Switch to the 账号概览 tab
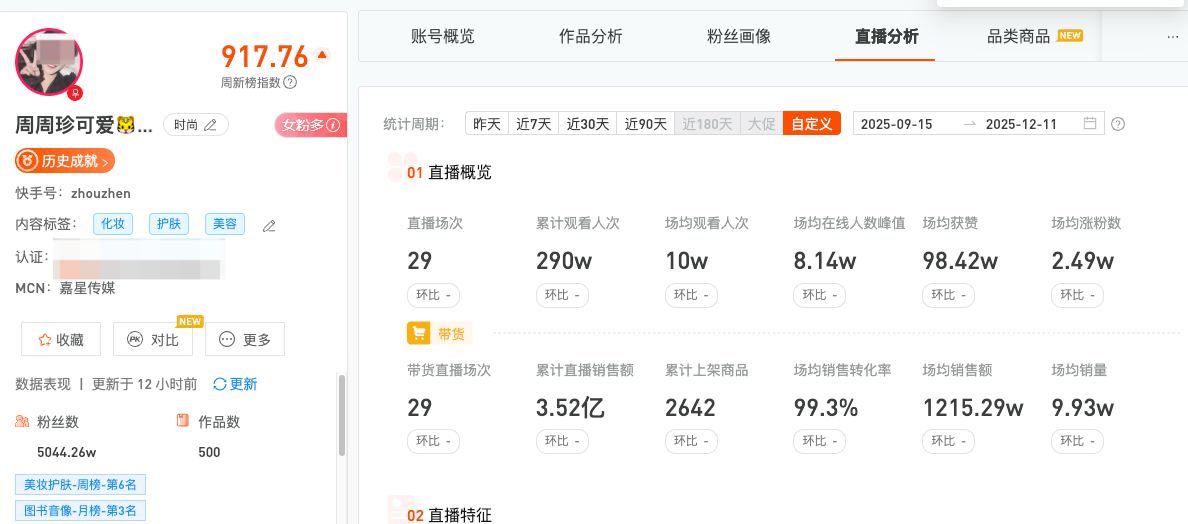 coord(442,36)
